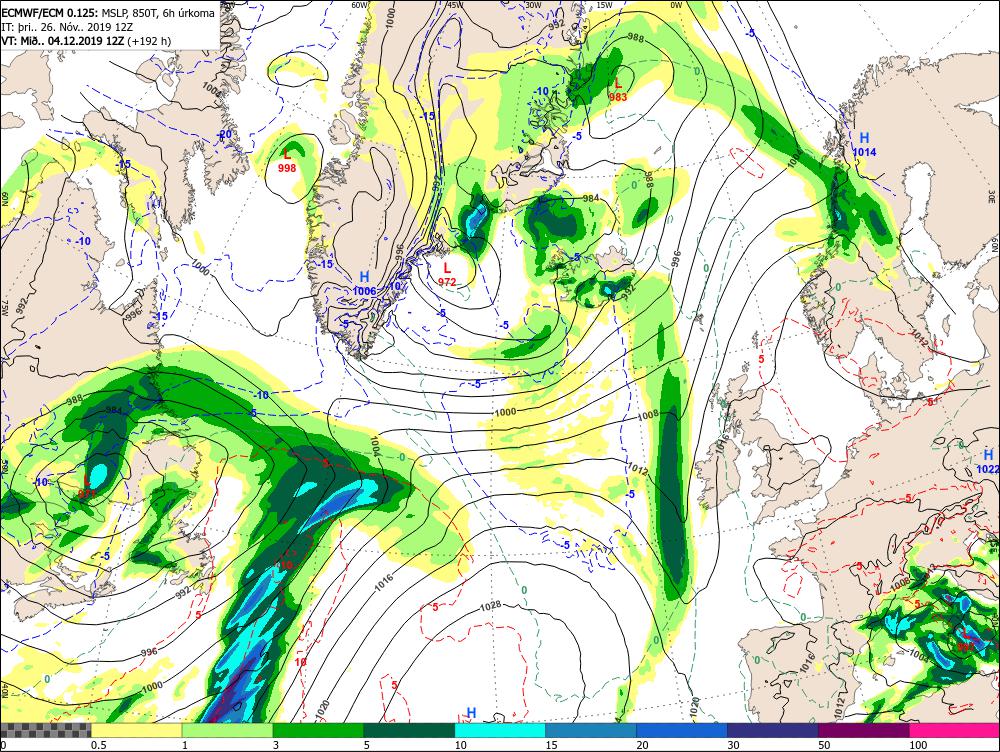Click the '1' legend scale value
The height and width of the screenshot is (752, 1000).
(x=184, y=745)
